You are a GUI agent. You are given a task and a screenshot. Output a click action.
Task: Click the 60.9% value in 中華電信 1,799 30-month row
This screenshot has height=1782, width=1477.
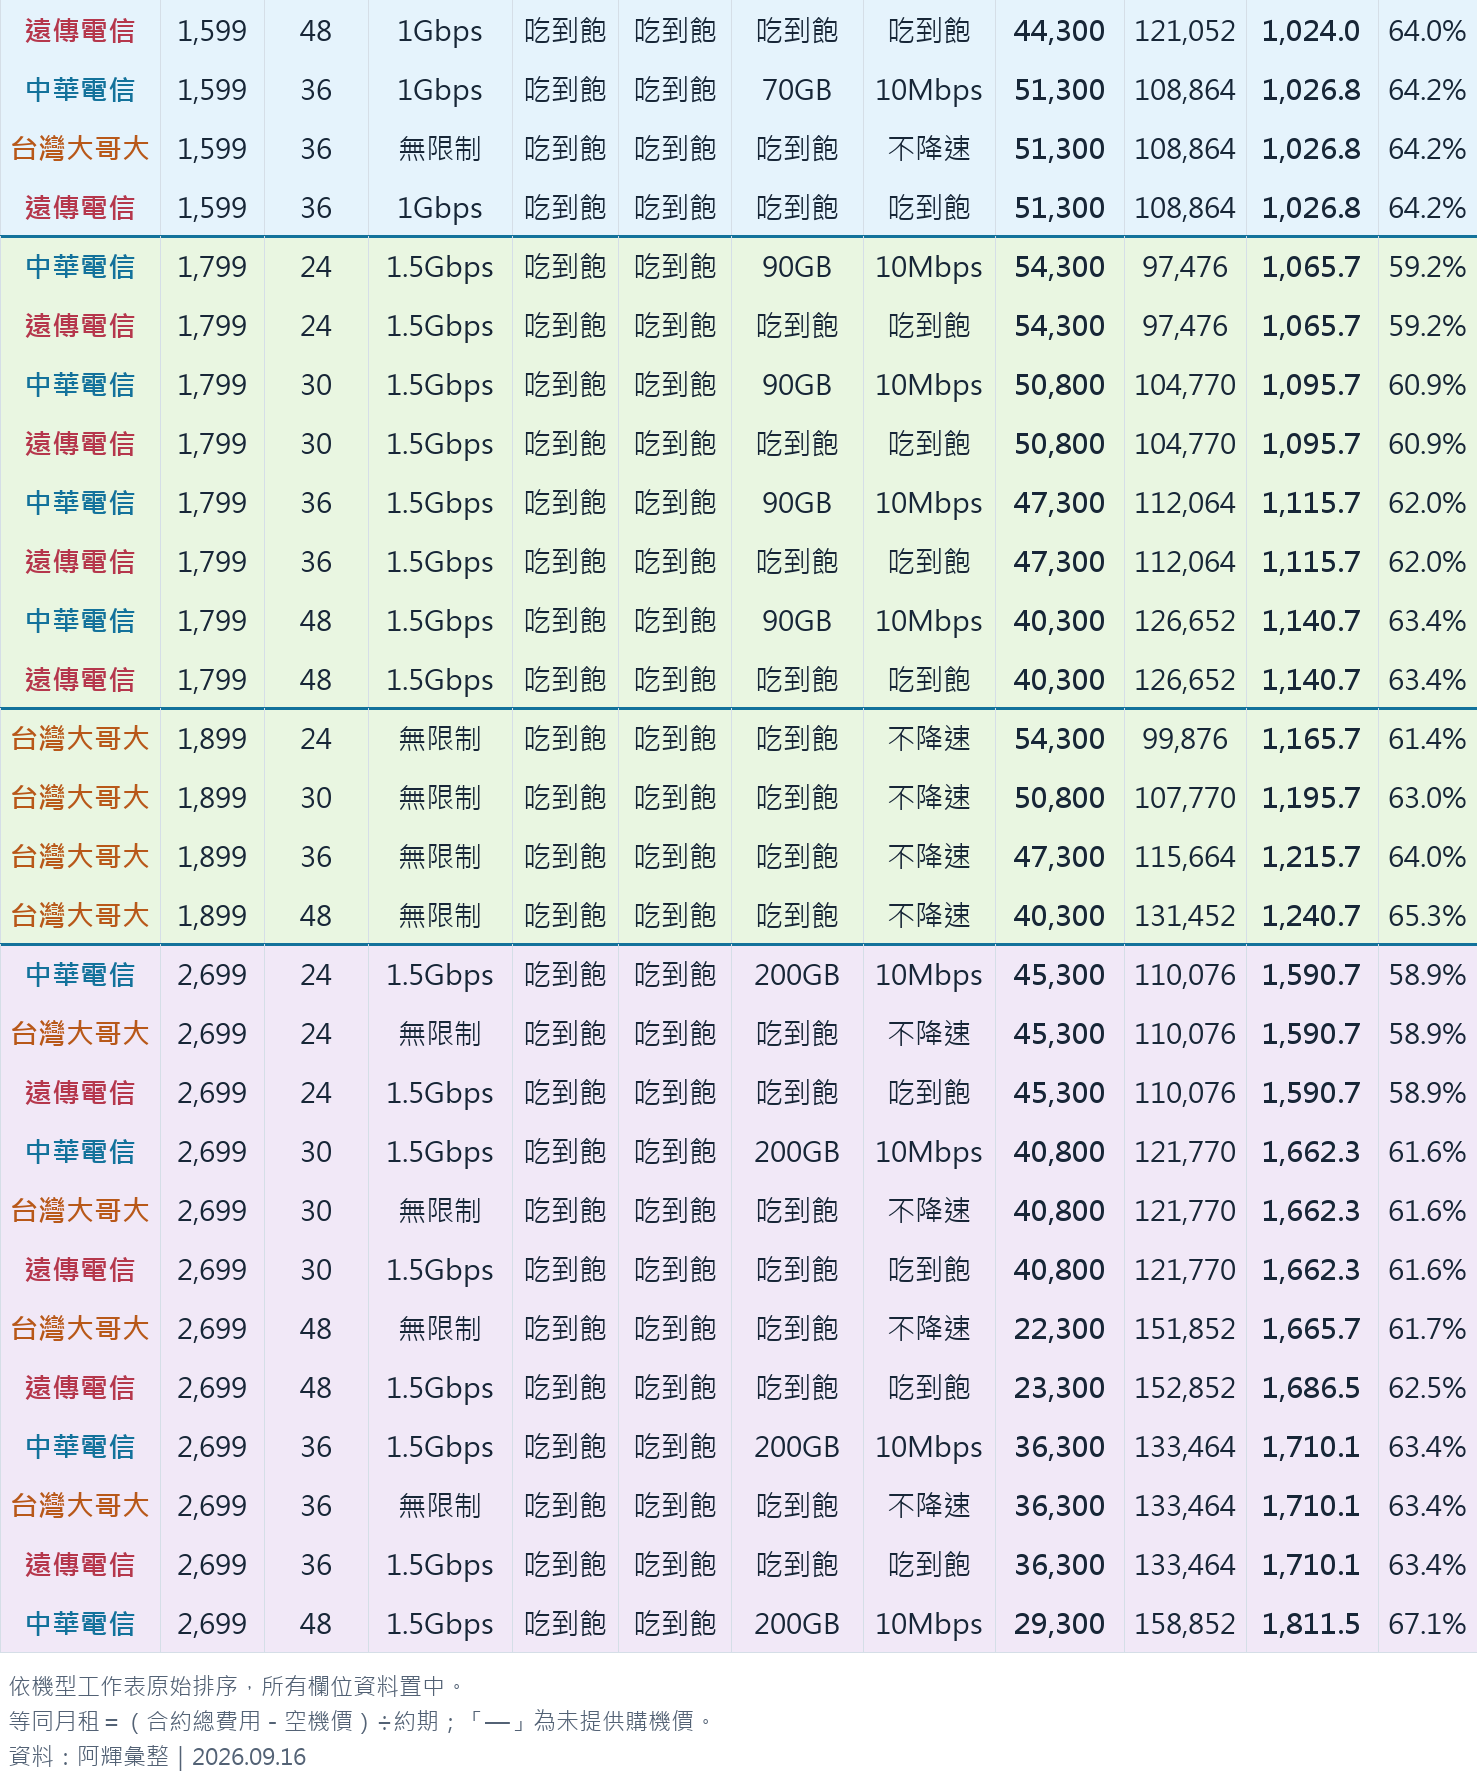coord(1427,385)
